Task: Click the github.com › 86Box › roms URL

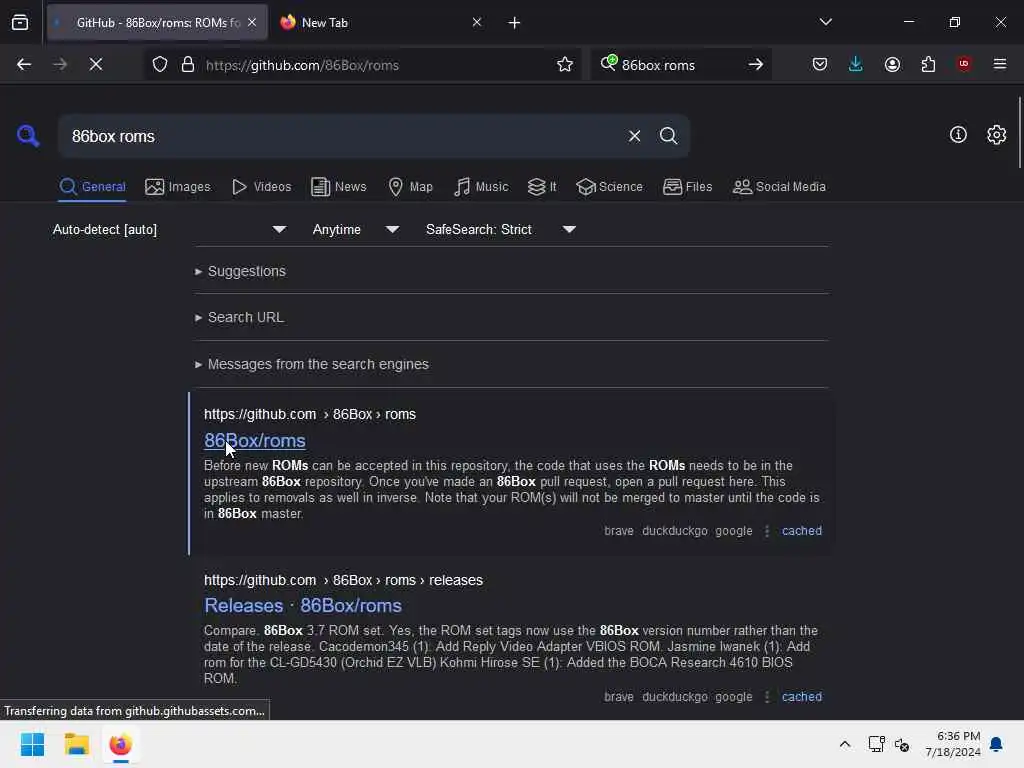Action: coord(310,415)
